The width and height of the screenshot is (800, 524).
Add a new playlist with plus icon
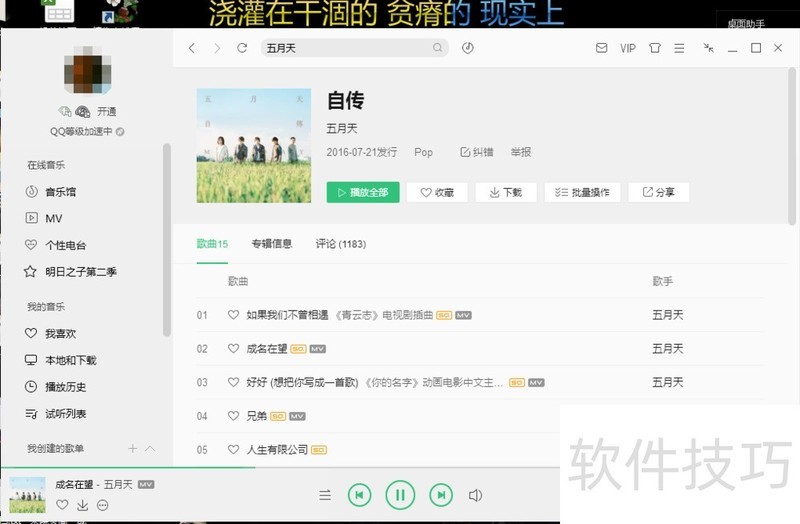pos(133,448)
